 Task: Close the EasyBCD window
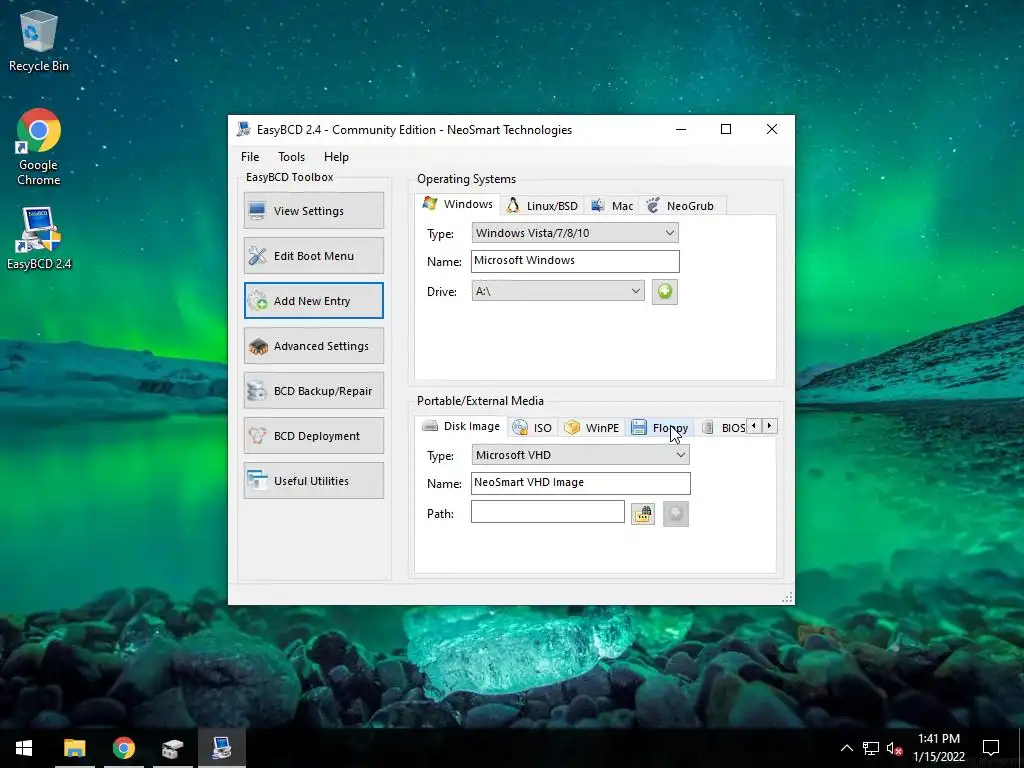[772, 129]
